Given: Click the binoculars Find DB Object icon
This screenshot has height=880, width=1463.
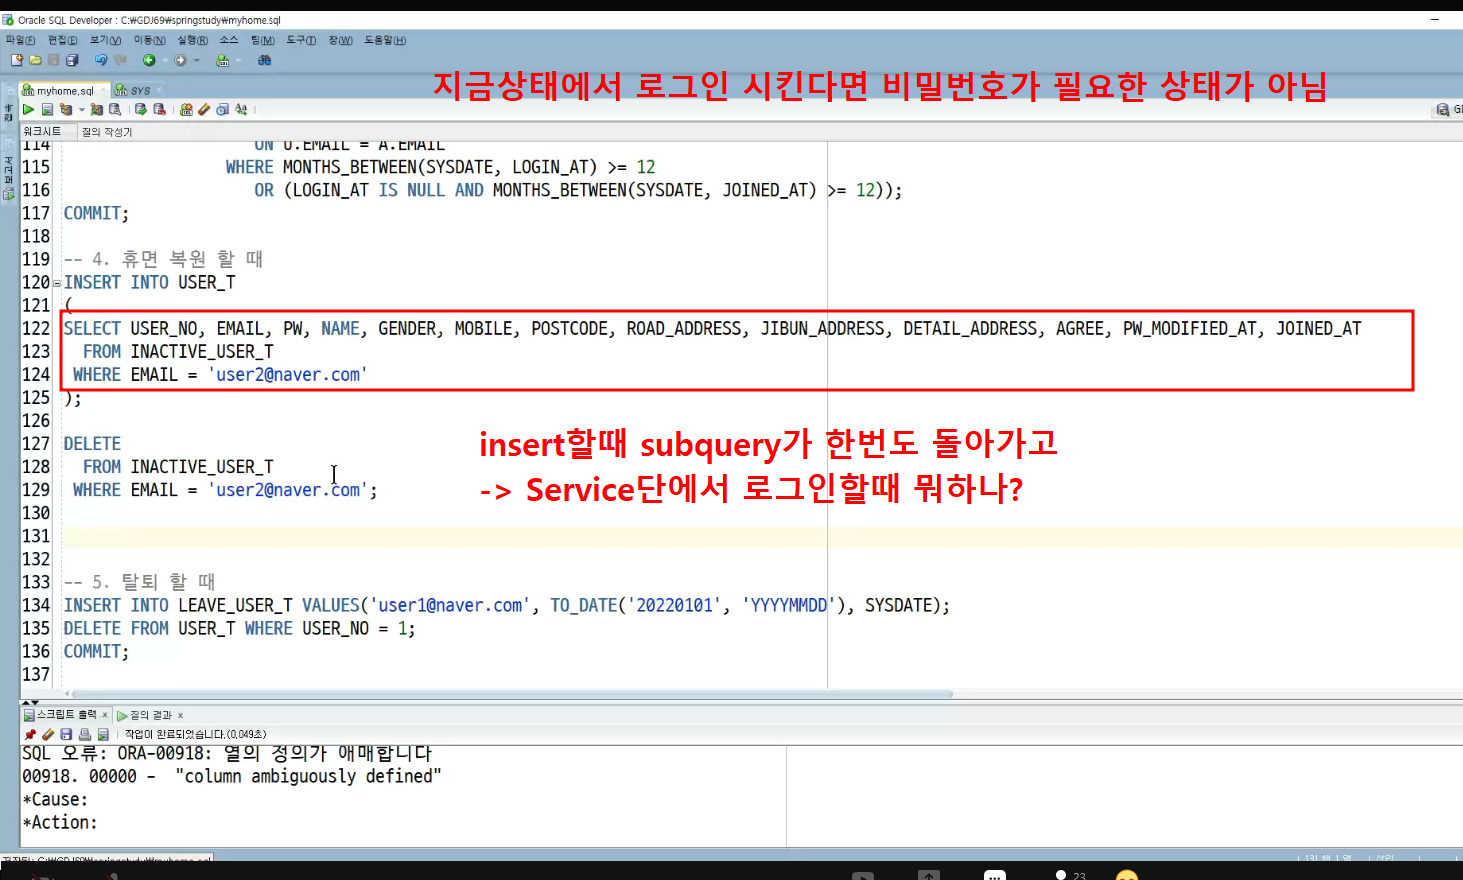Looking at the screenshot, I should click(265, 60).
